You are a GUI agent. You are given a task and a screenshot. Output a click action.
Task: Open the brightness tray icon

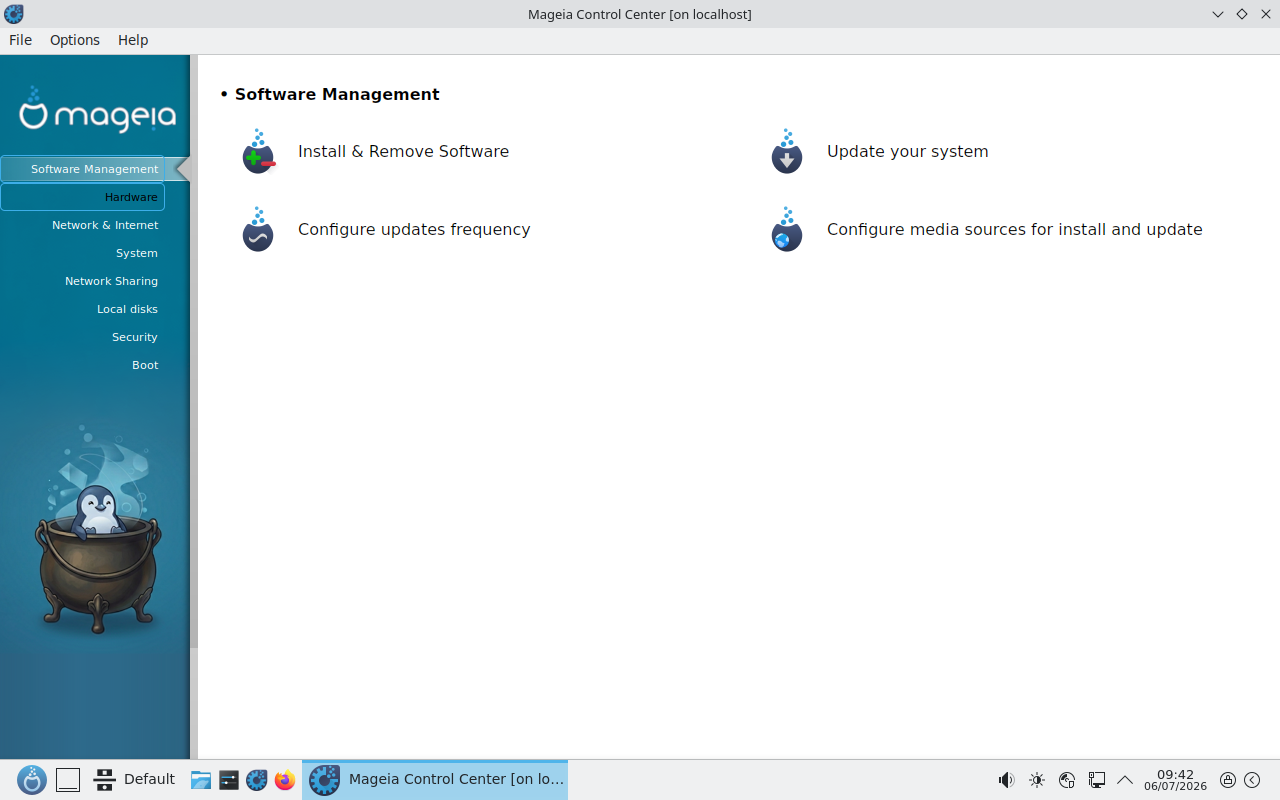(1037, 780)
